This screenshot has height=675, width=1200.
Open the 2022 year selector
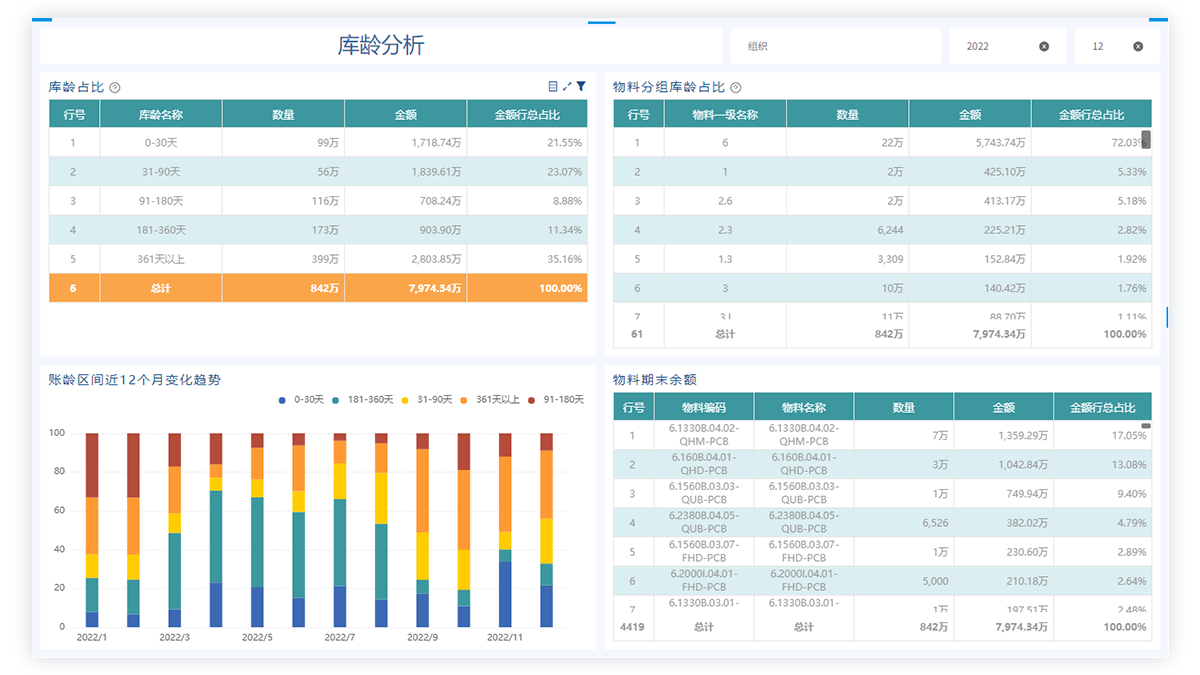click(x=995, y=46)
